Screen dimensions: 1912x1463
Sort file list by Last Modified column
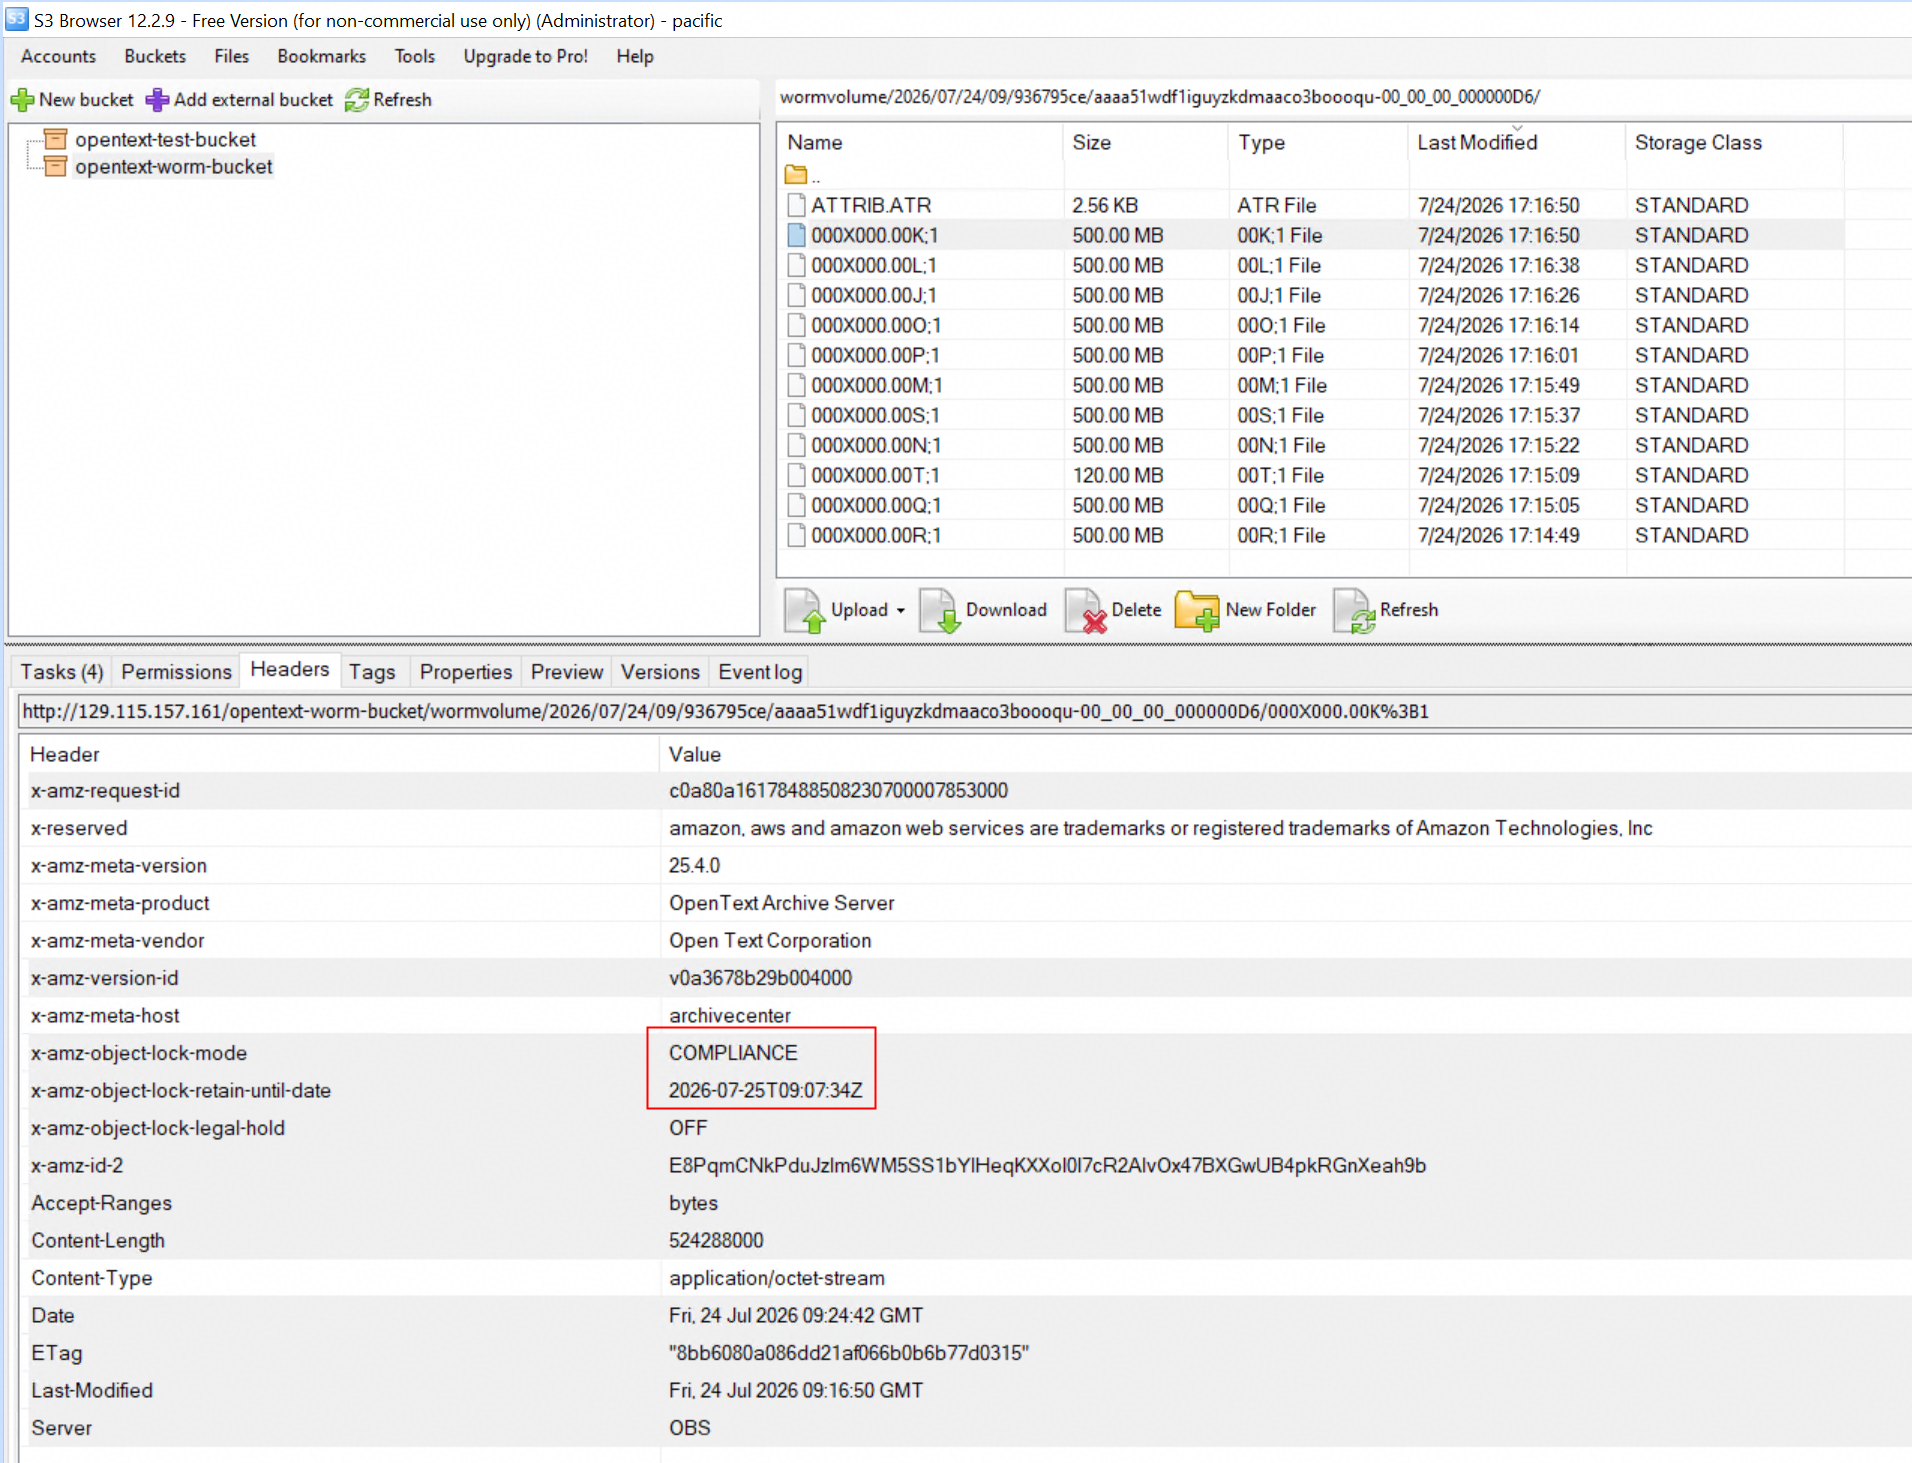1516,142
